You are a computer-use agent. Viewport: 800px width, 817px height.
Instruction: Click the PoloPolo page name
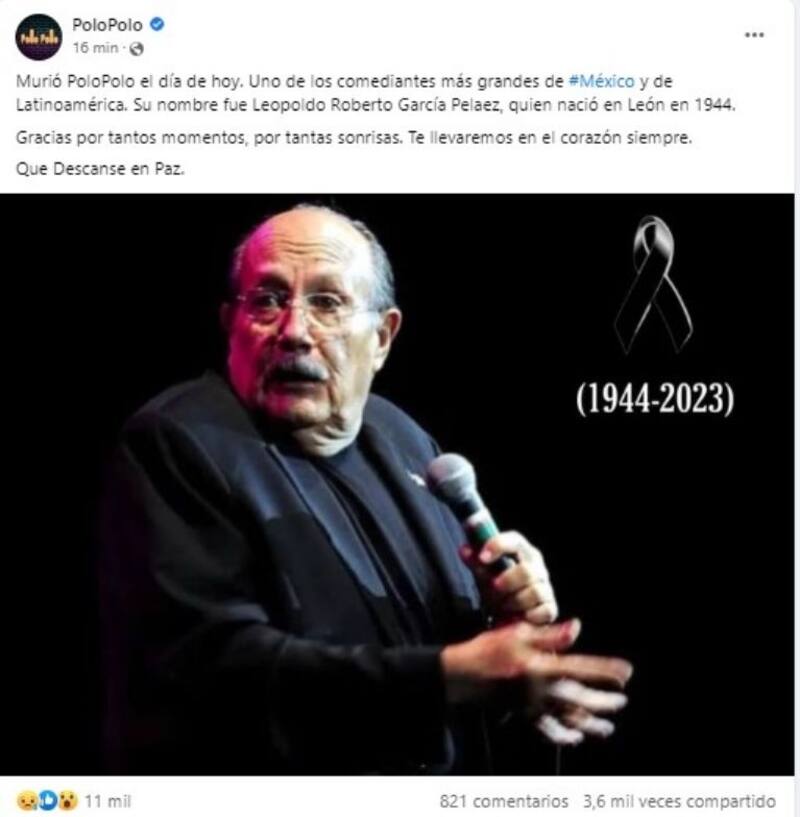pyautogui.click(x=107, y=24)
